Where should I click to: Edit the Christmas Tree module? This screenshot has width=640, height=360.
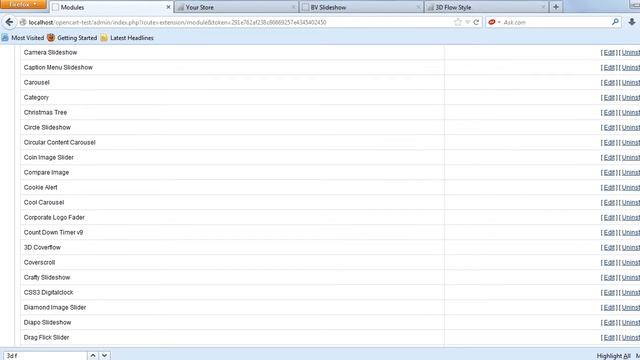click(x=609, y=113)
